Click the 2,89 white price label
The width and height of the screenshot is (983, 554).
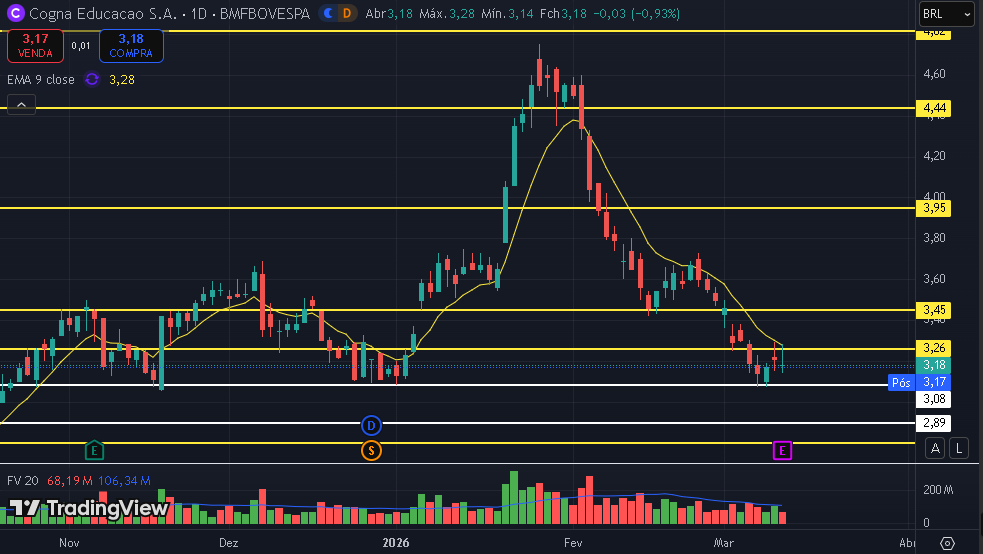933,423
